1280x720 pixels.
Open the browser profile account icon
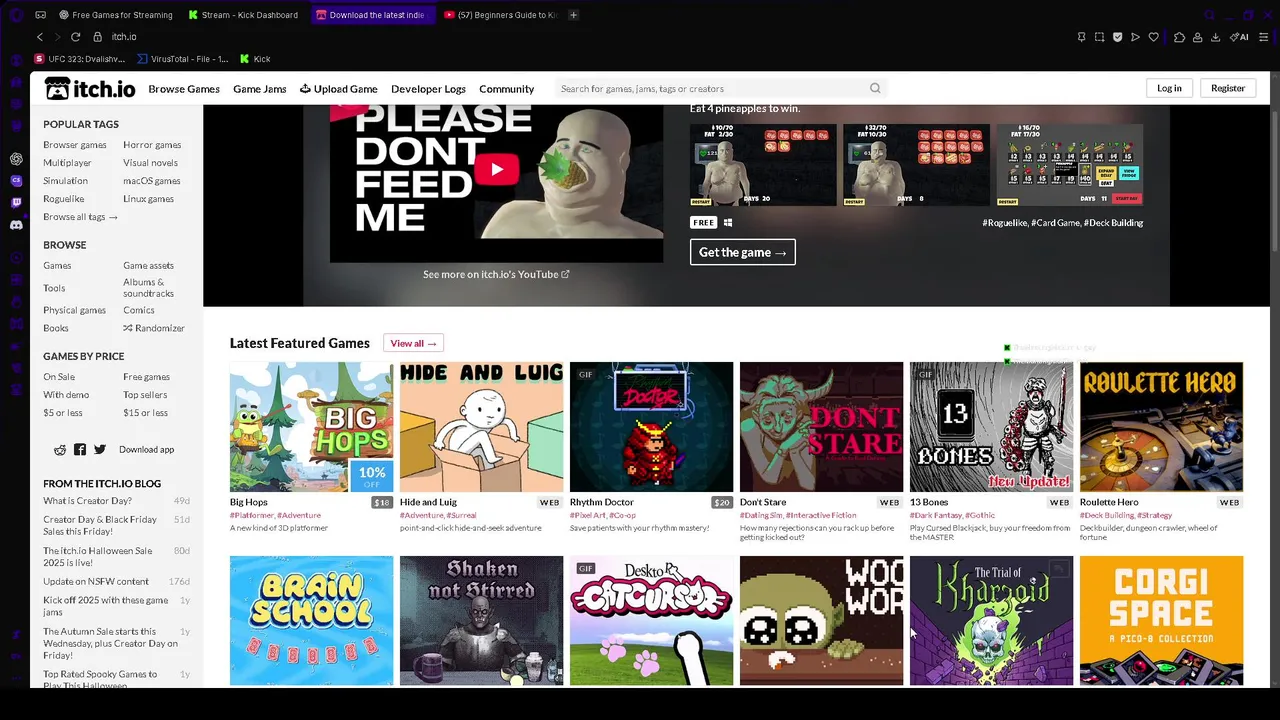pyautogui.click(x=1198, y=37)
